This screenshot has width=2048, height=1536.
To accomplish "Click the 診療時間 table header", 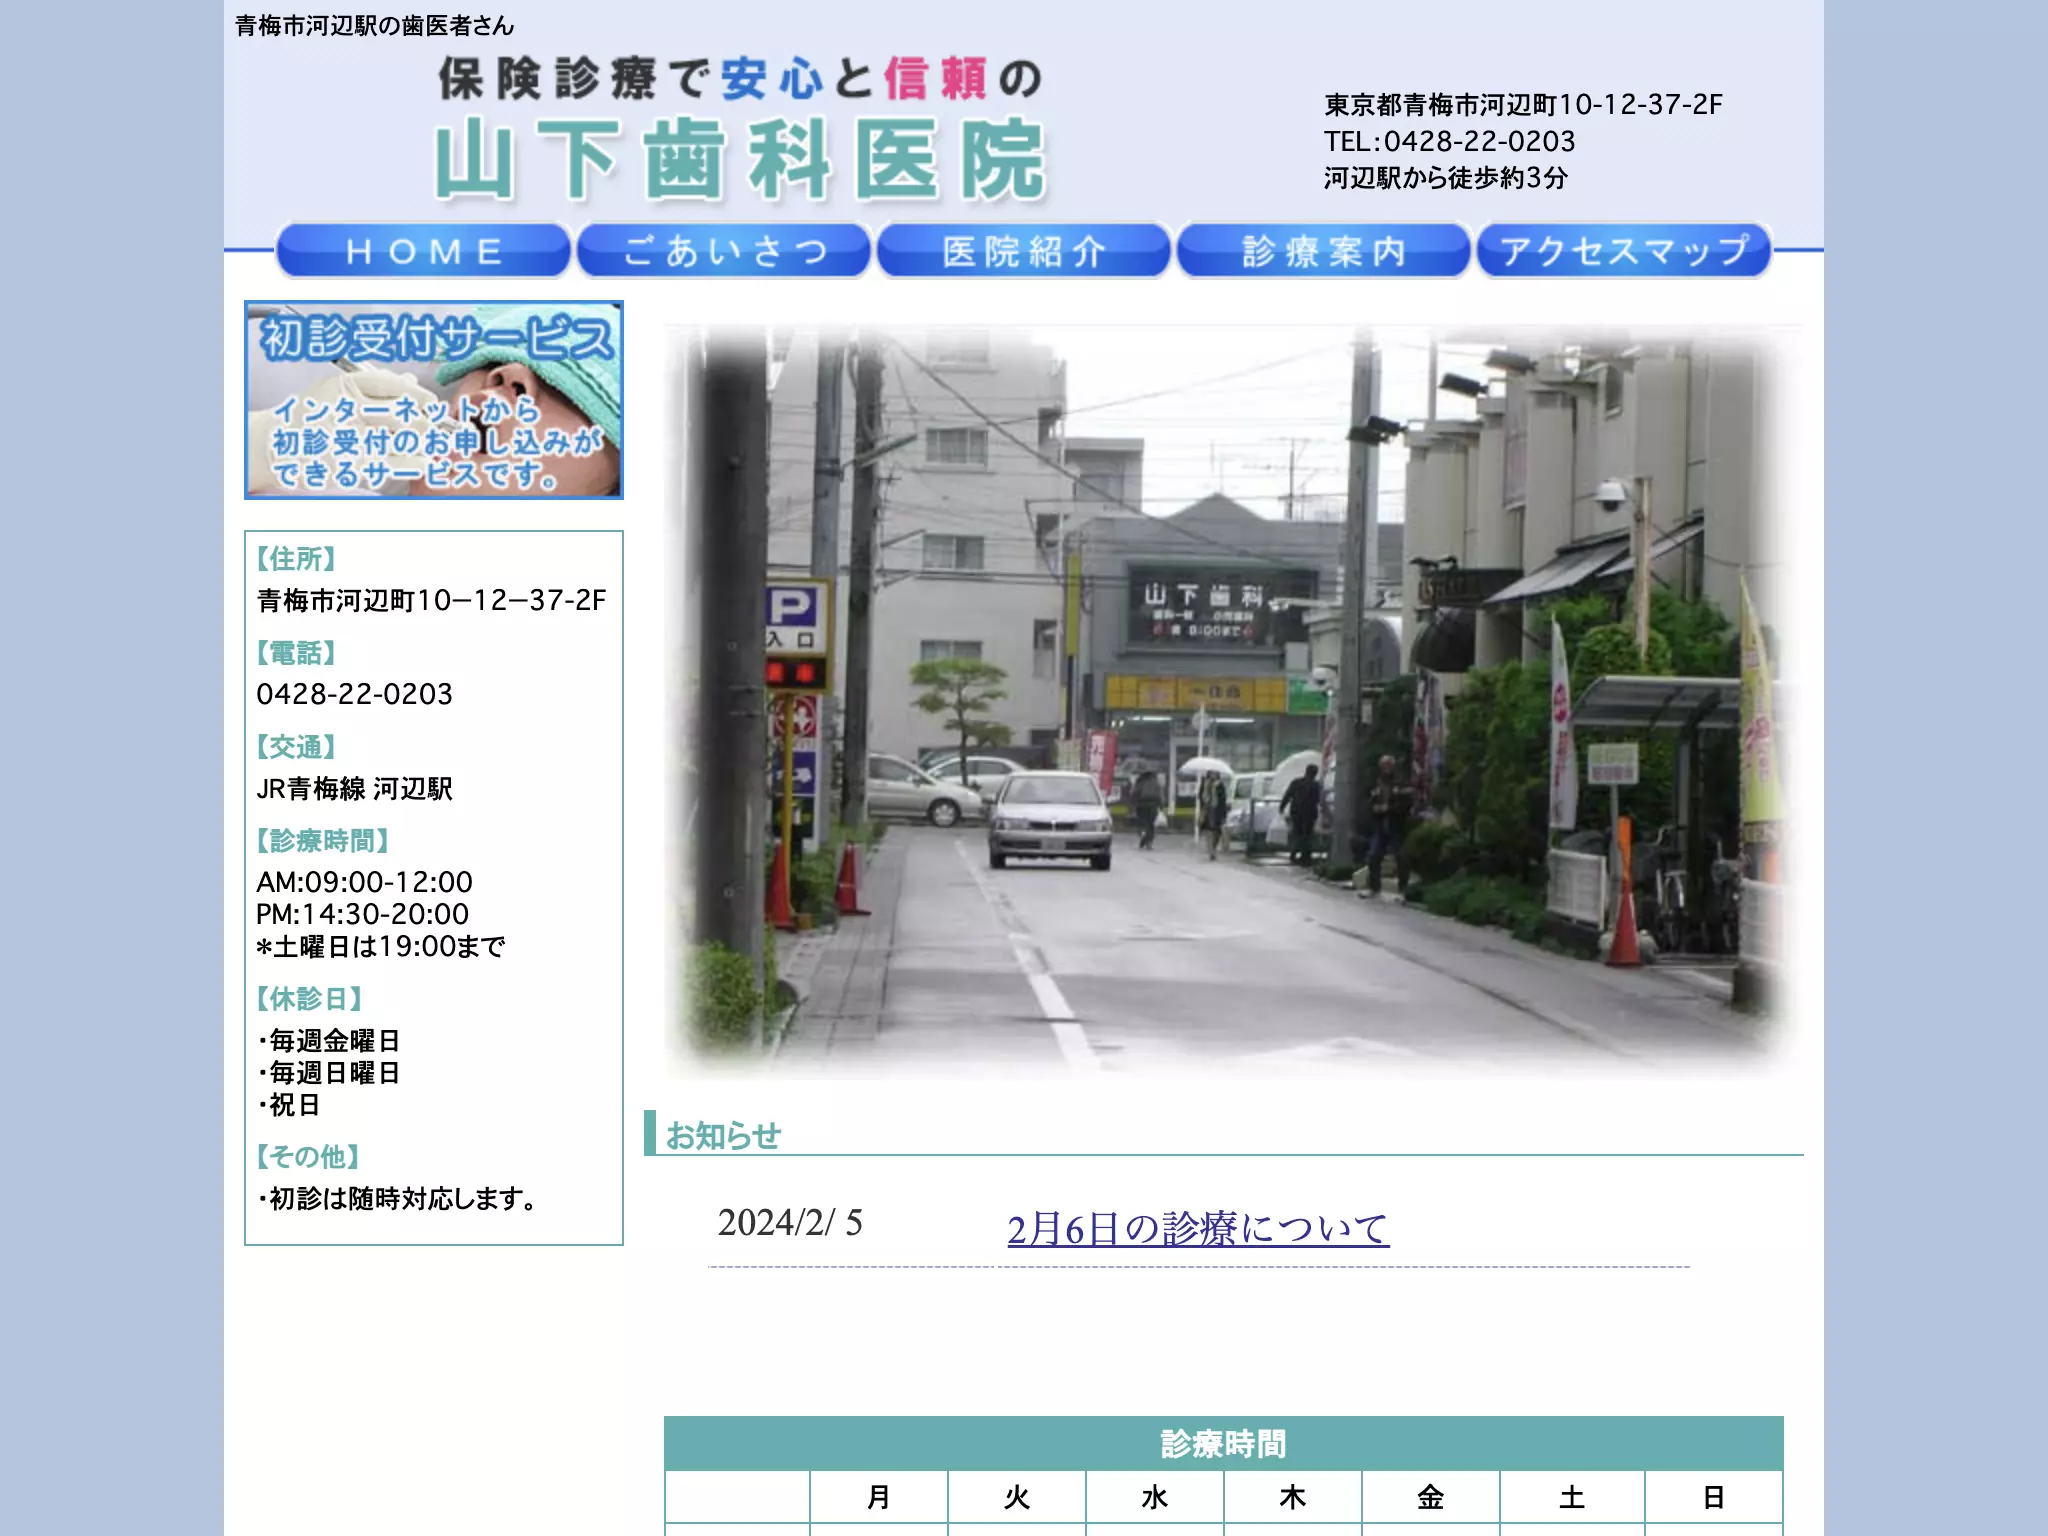I will point(1223,1443).
